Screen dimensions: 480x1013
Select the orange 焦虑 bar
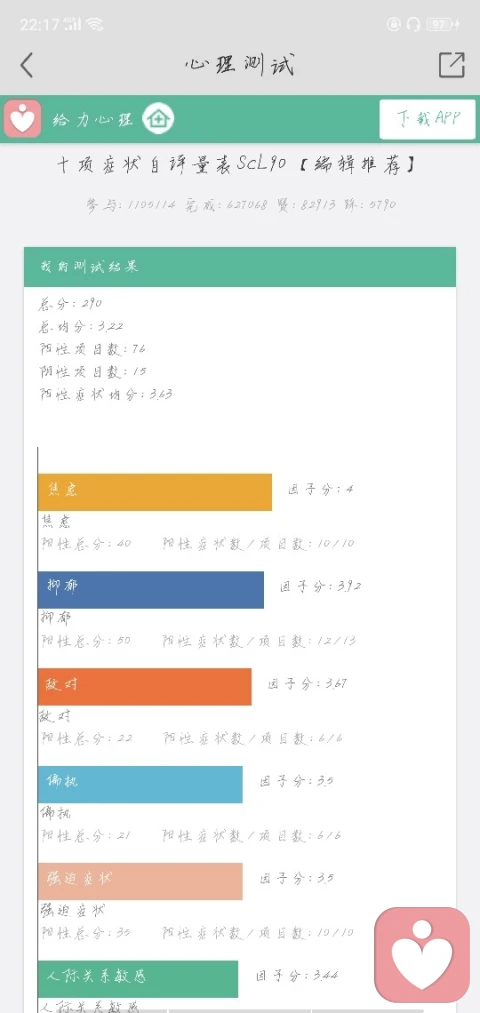(x=155, y=492)
